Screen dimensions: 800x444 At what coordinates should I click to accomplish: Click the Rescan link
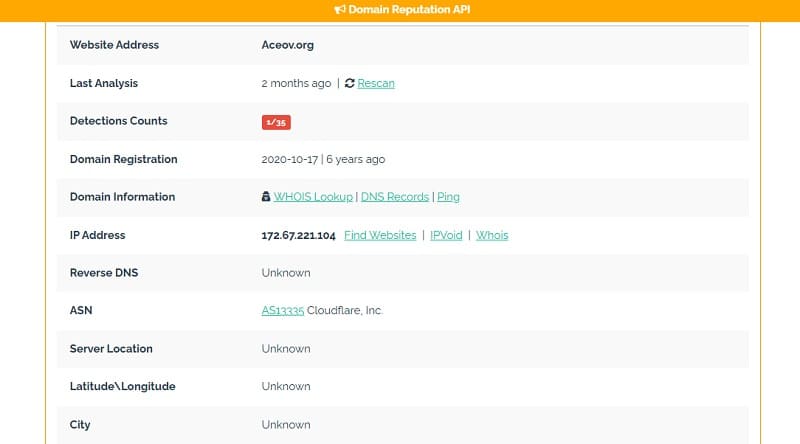[376, 83]
